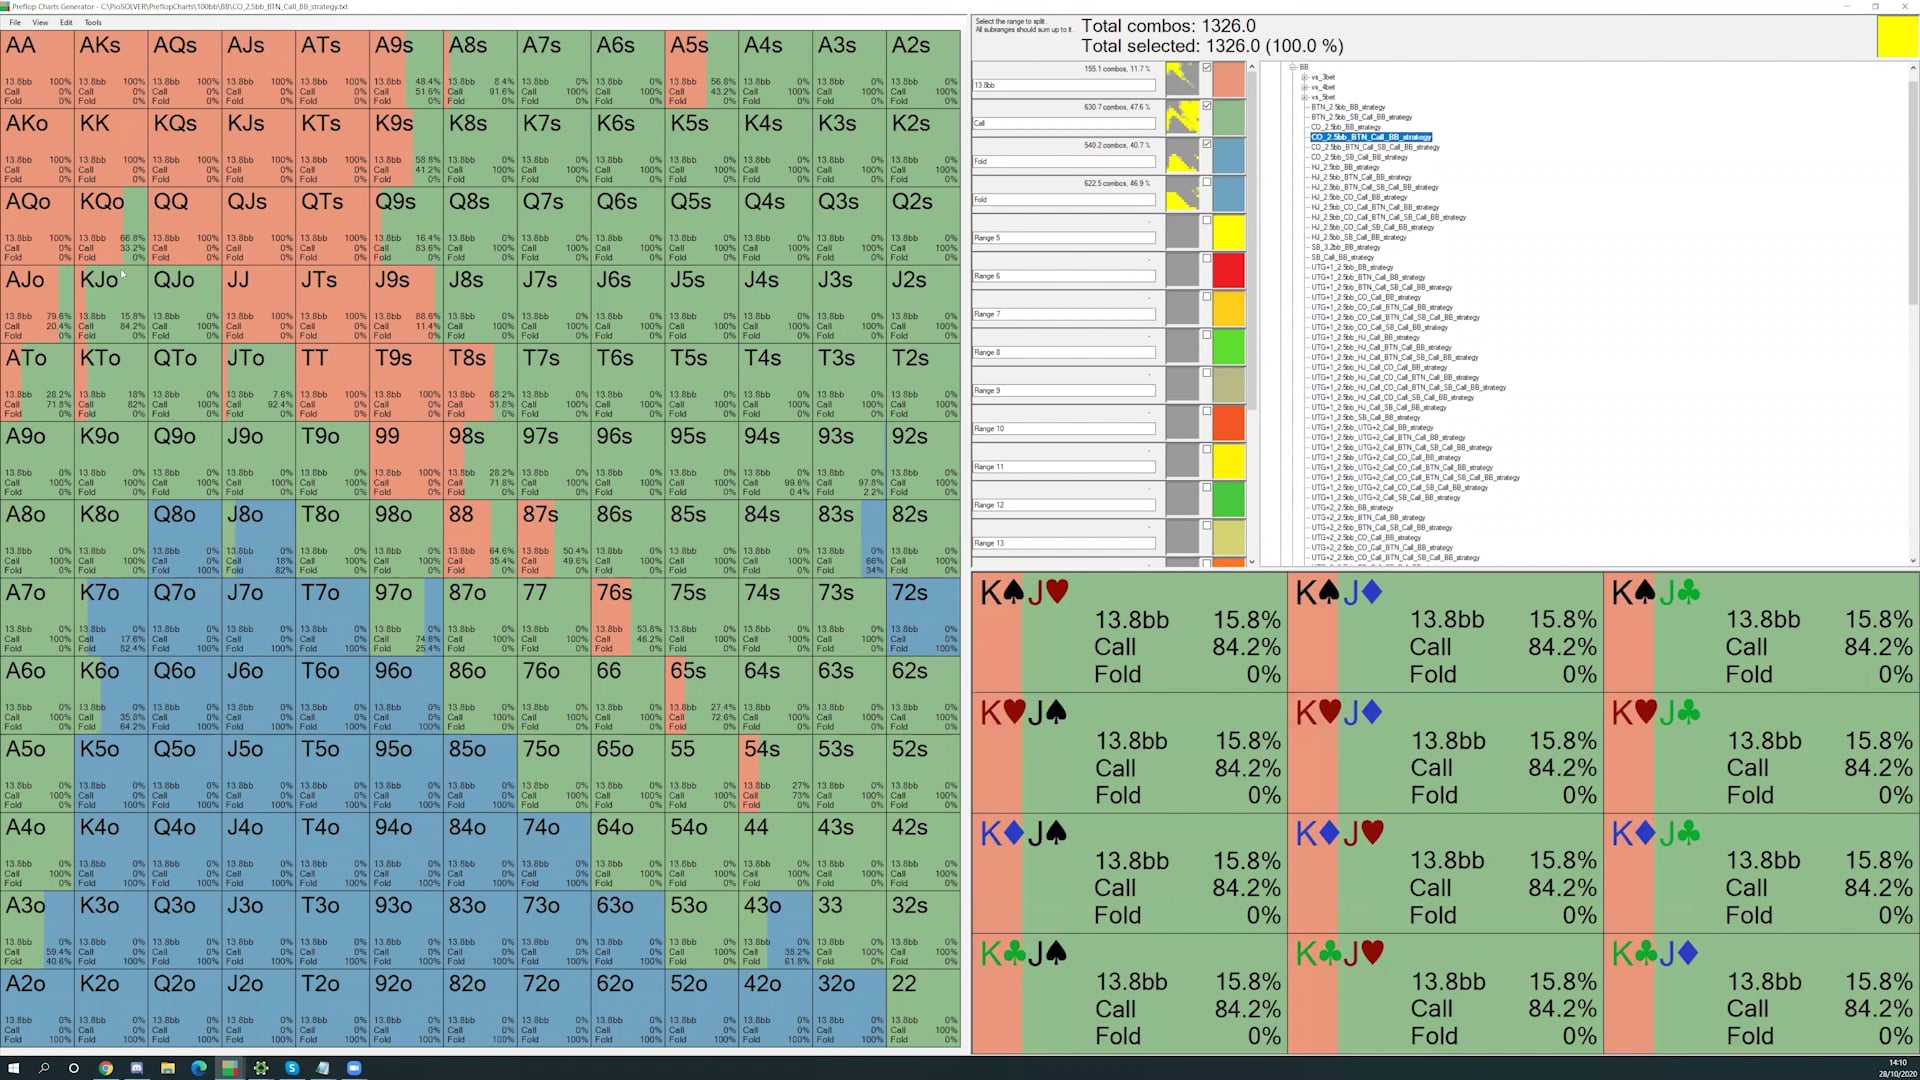
Task: Open Skype from the taskbar
Action: (292, 1068)
